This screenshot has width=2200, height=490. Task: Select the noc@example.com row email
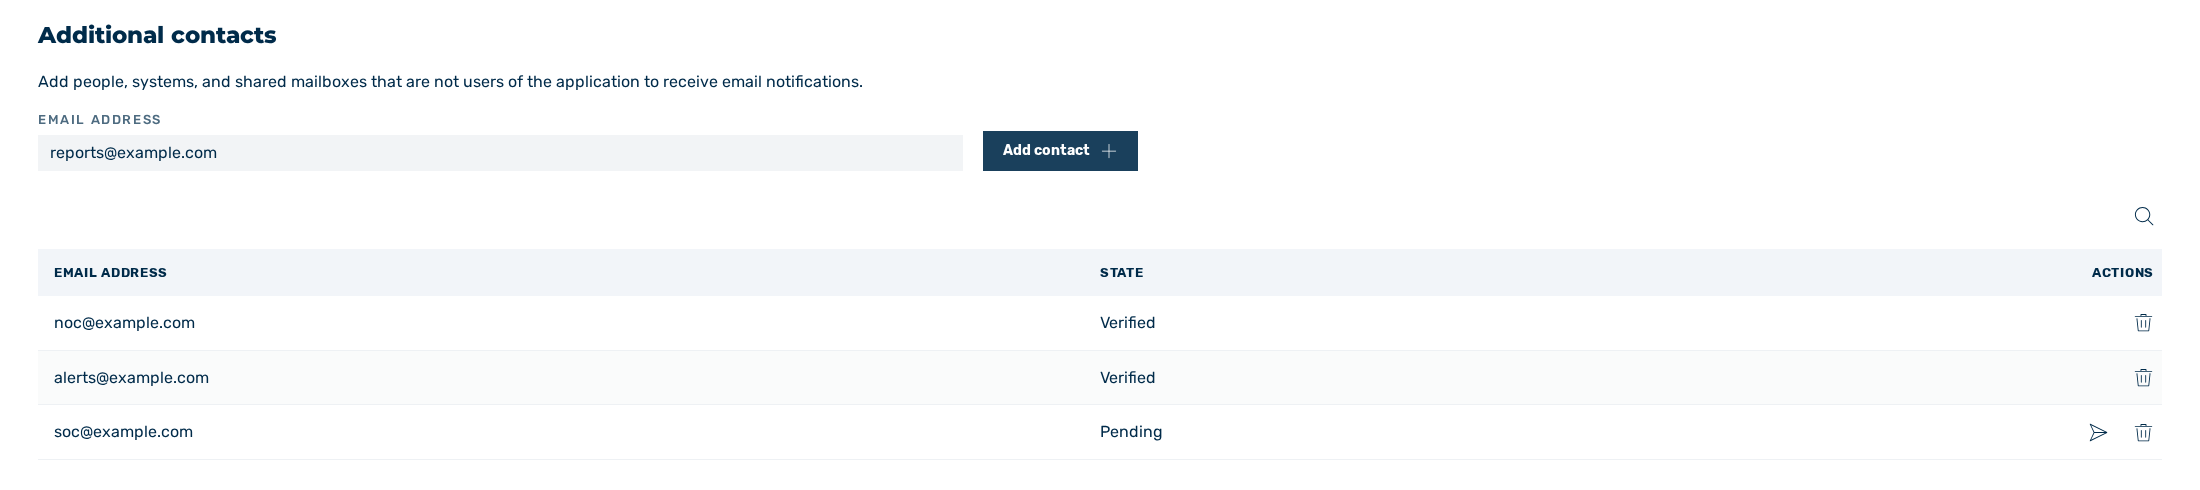tap(124, 323)
